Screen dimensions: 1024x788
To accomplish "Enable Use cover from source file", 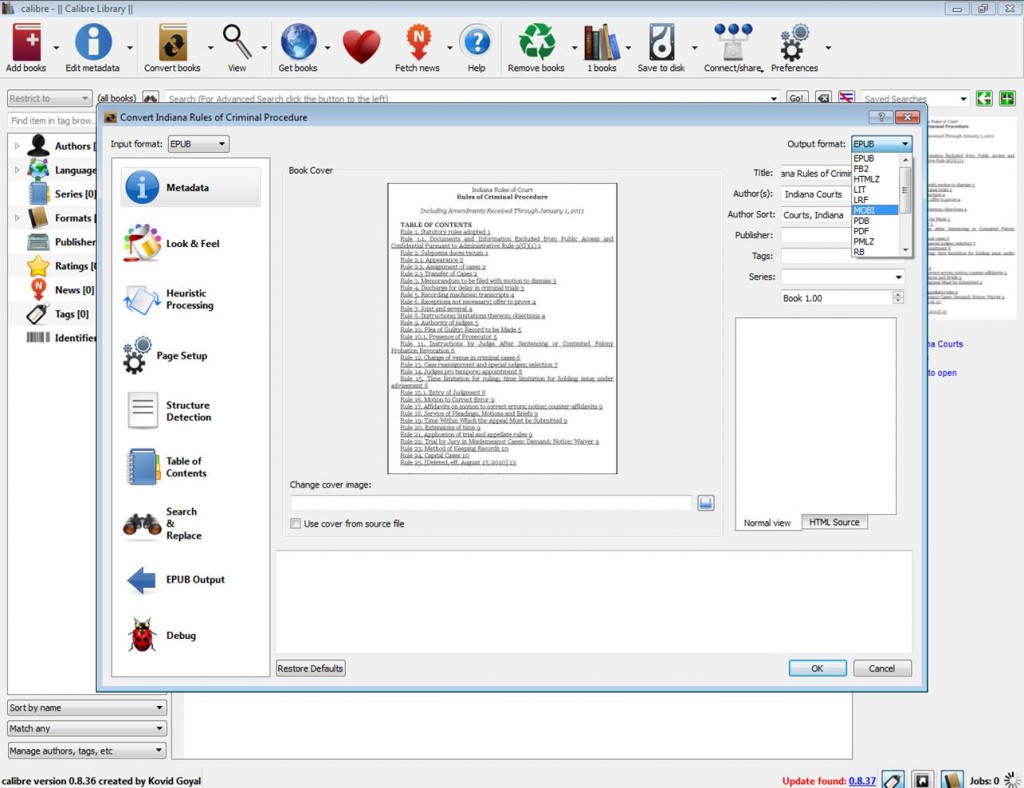I will tap(296, 524).
